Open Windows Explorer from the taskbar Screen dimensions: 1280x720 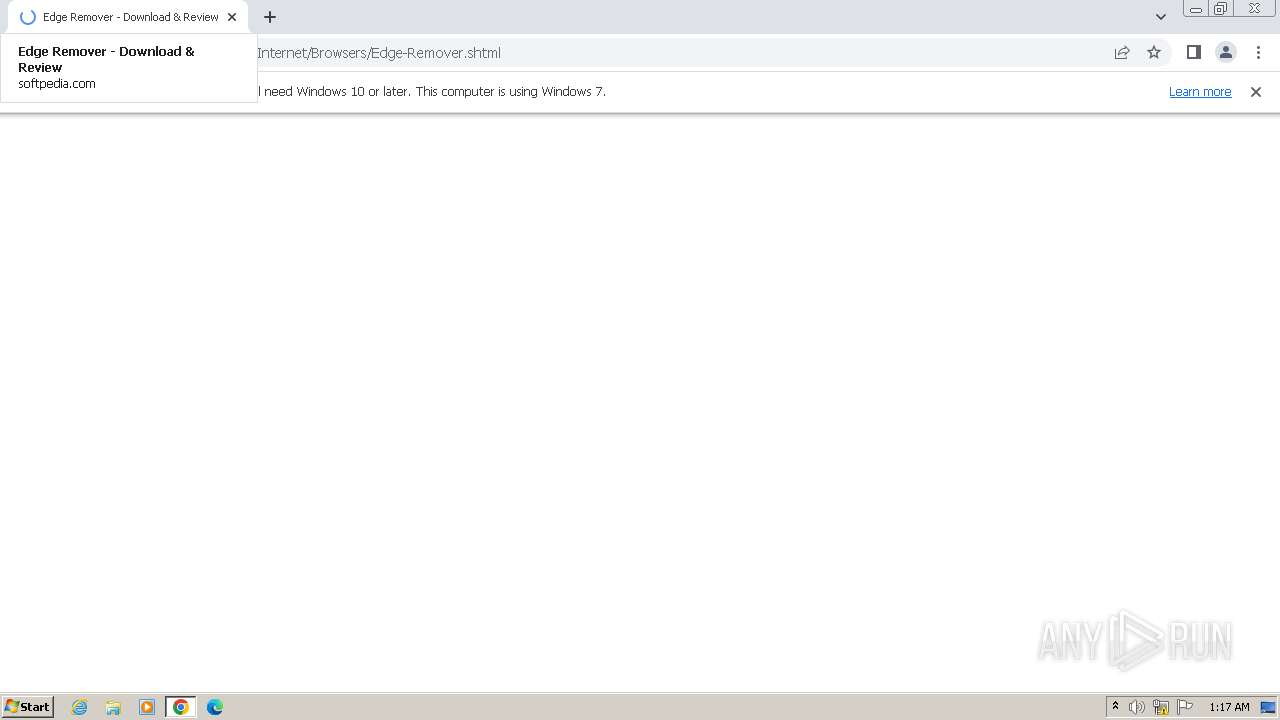click(x=113, y=707)
